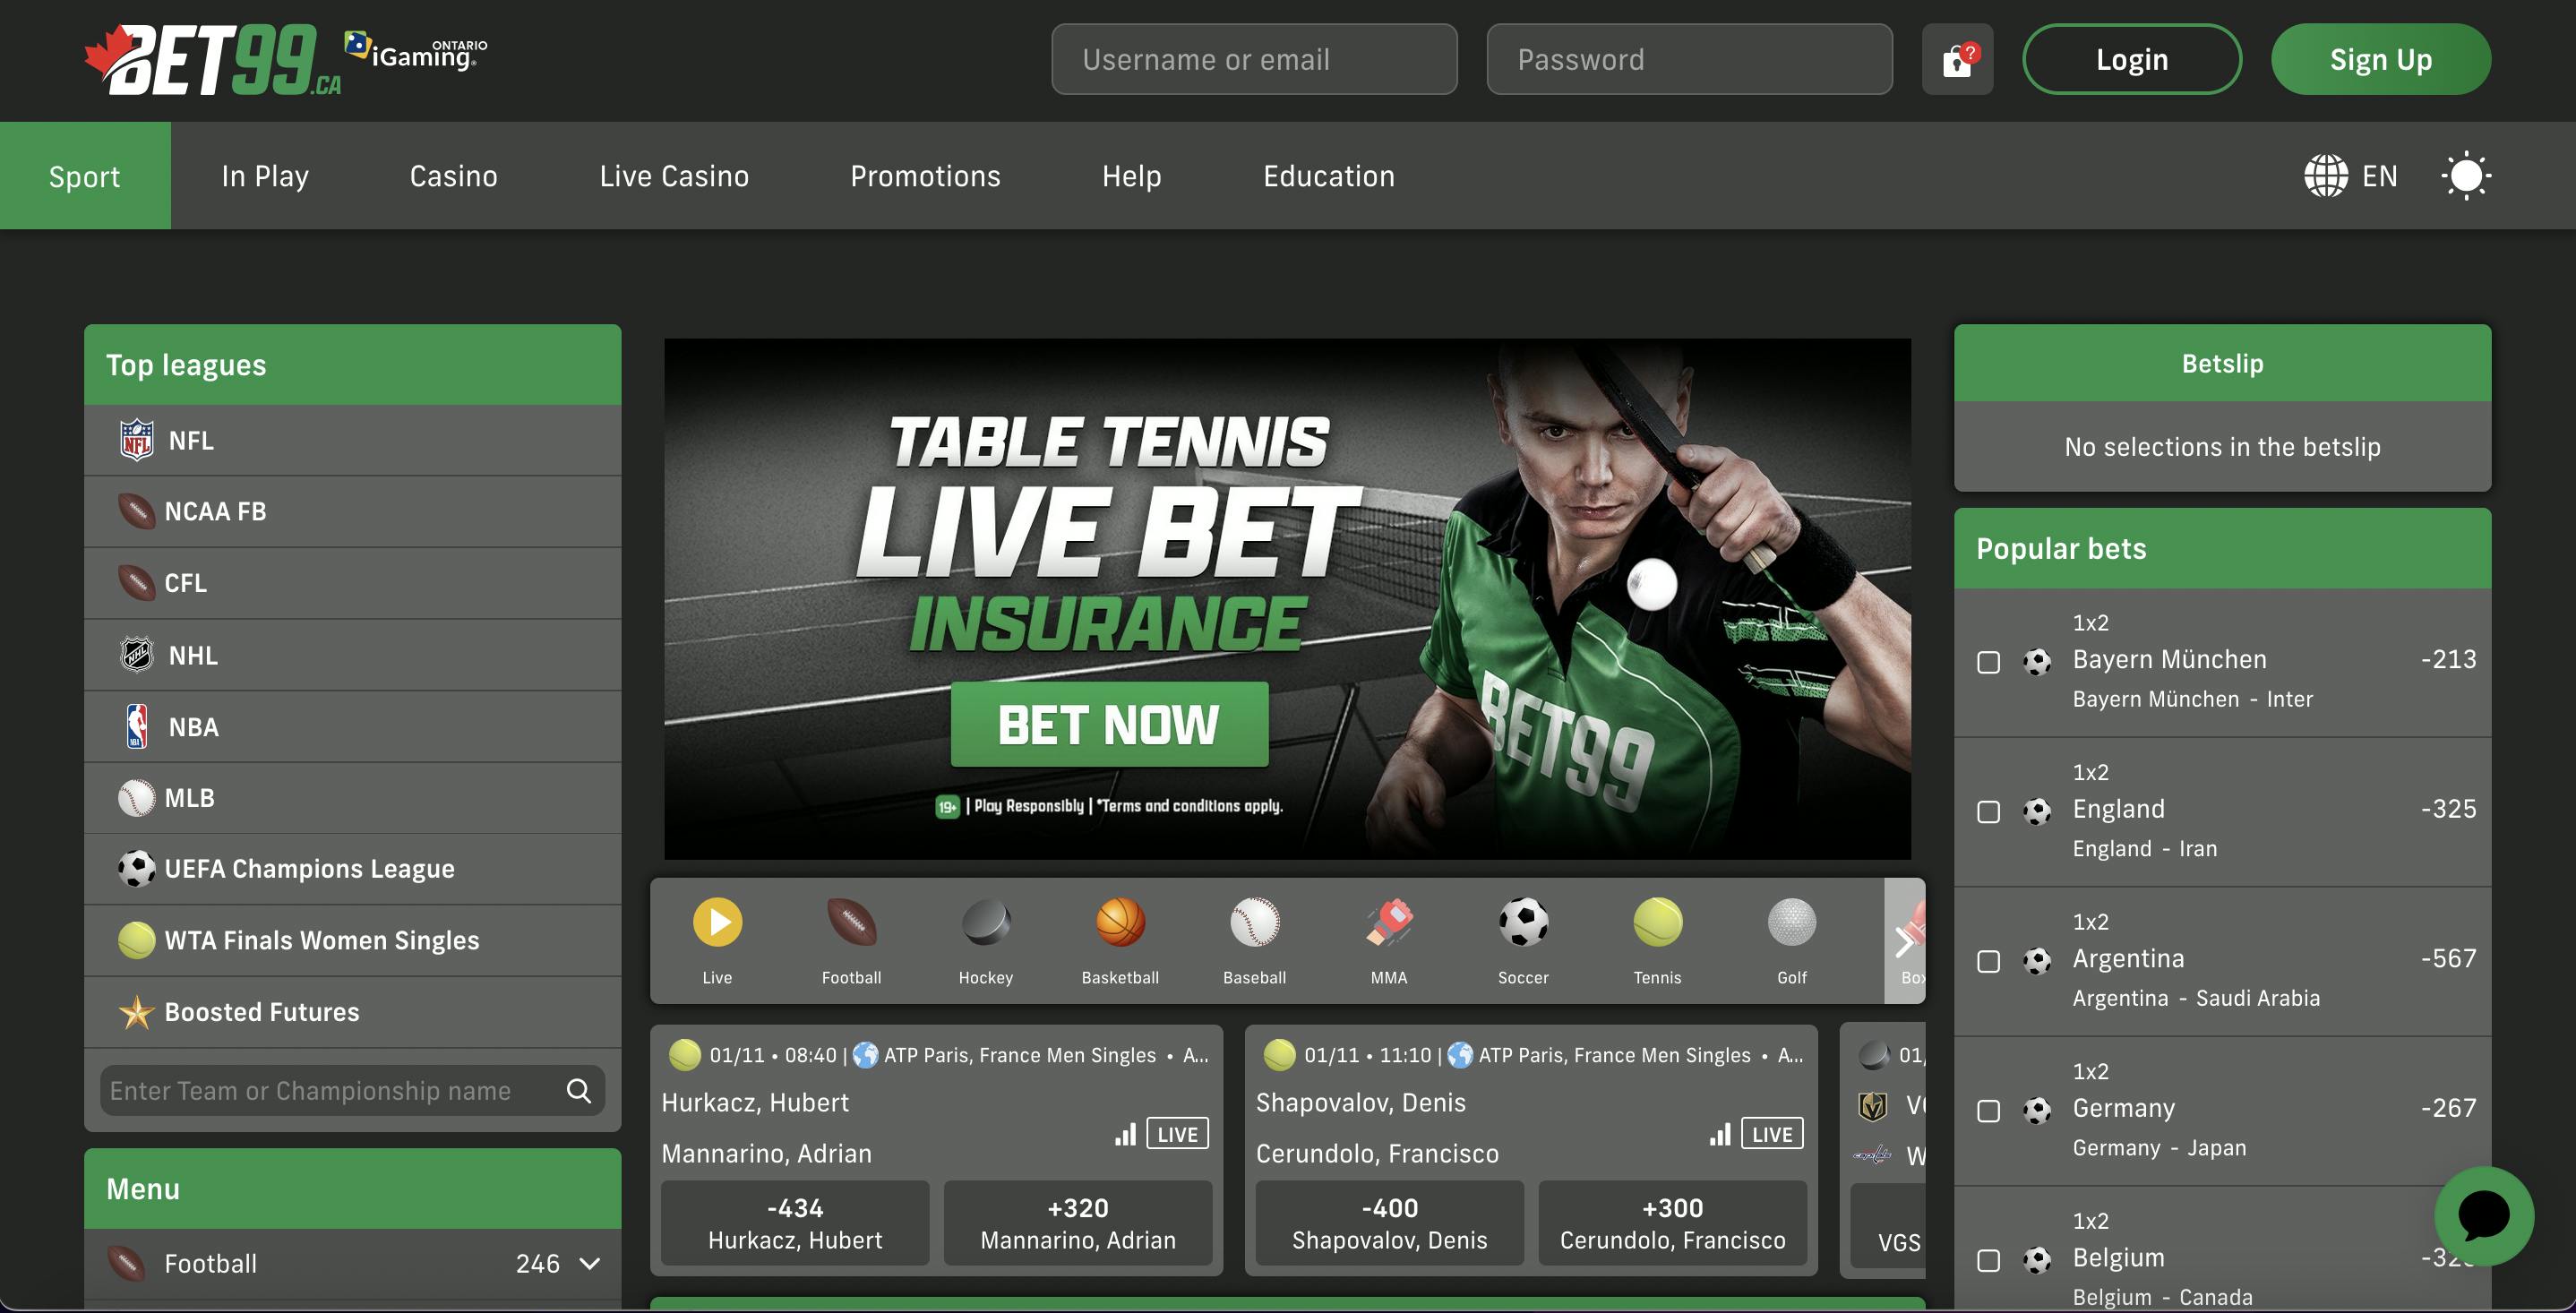
Task: Select the Argentina popular bet checkbox
Action: coord(1988,961)
